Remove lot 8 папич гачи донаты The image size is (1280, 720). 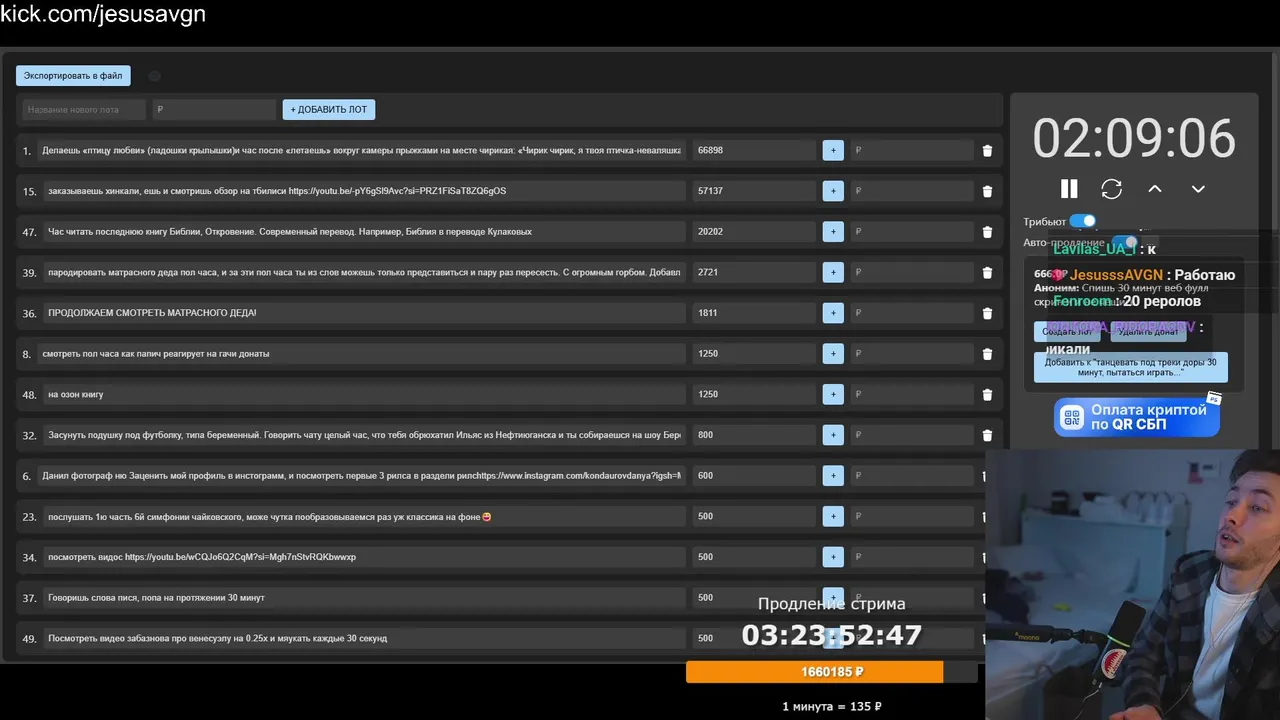click(988, 354)
